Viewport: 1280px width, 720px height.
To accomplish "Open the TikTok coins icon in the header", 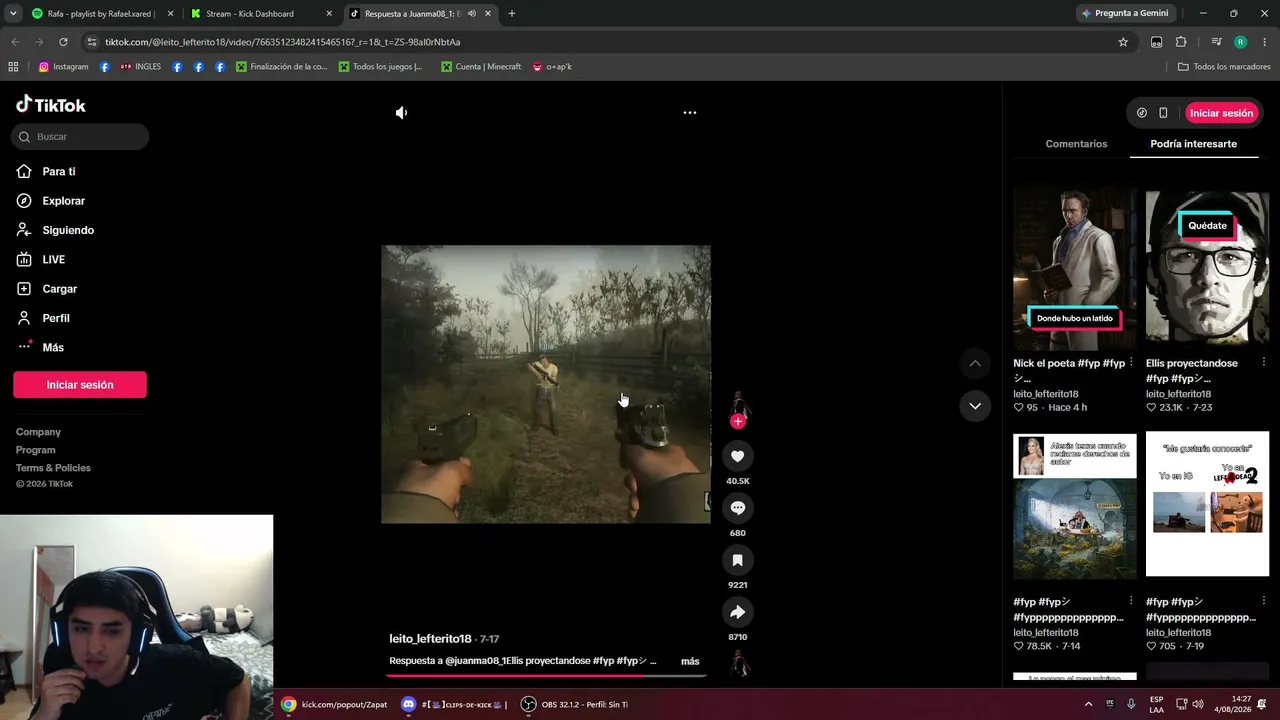I will (x=1142, y=113).
